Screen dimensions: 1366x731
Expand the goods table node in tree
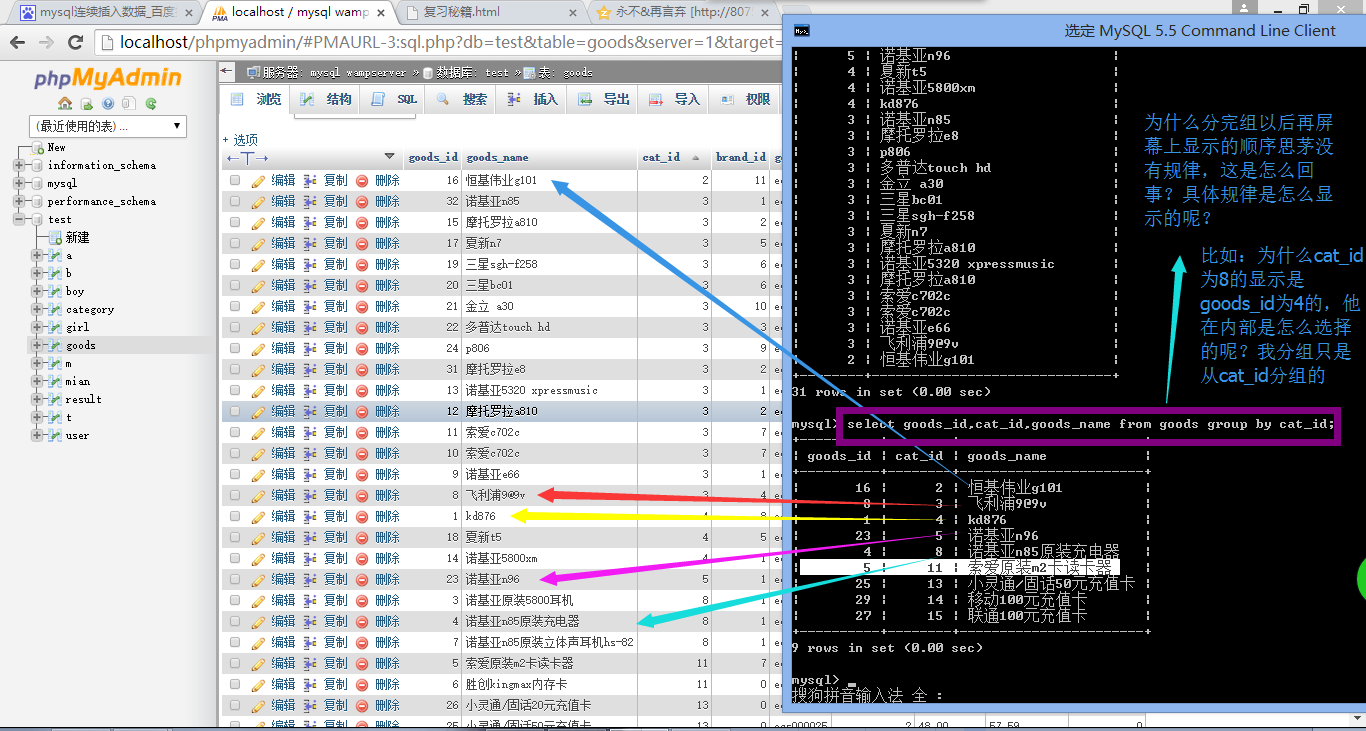pos(37,345)
